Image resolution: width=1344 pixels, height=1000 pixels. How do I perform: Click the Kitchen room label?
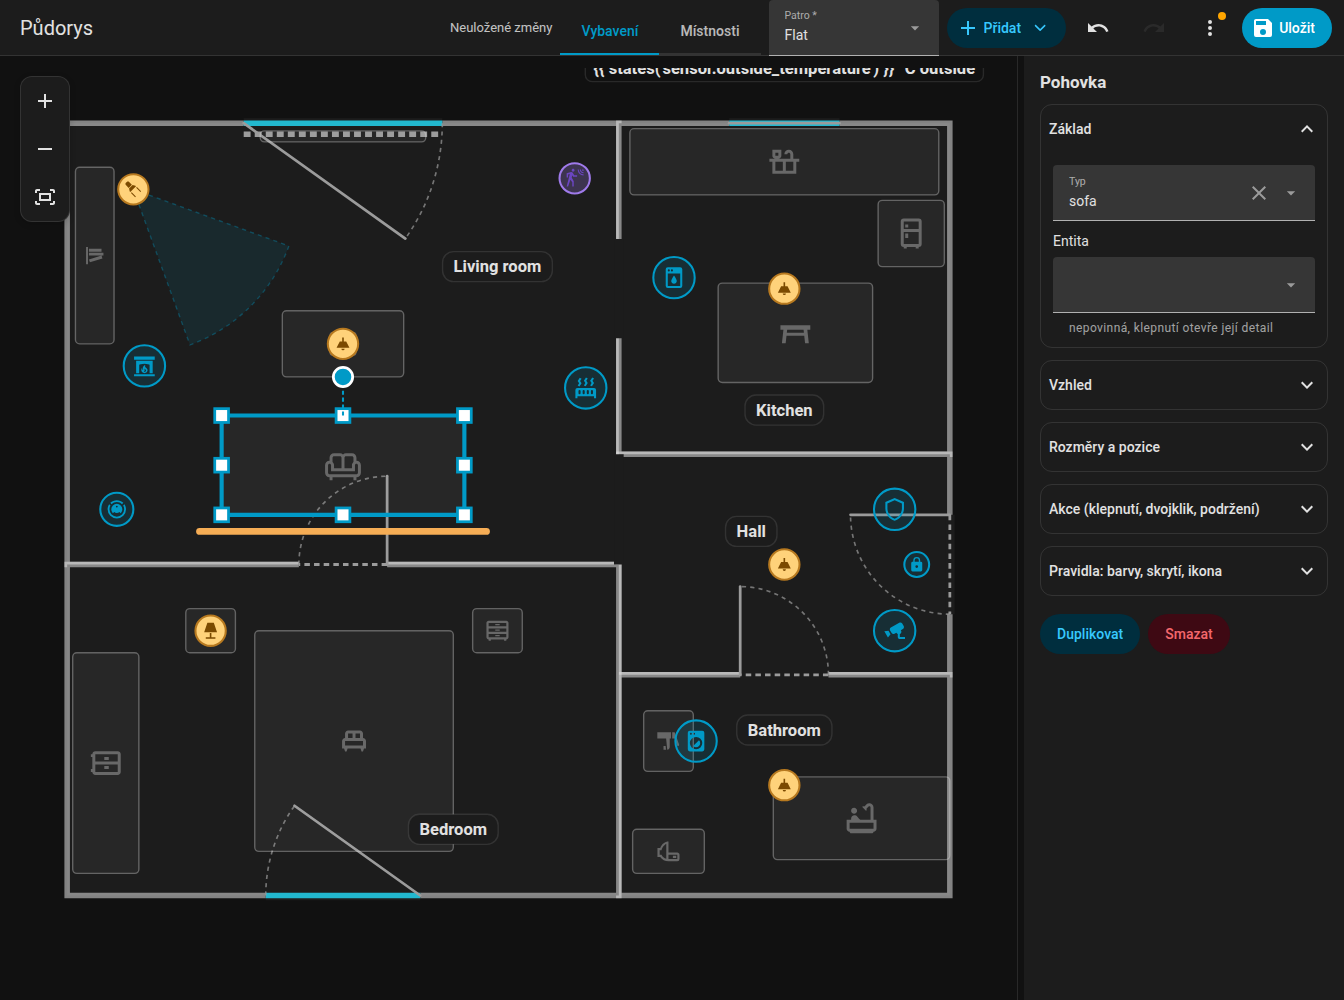784,411
